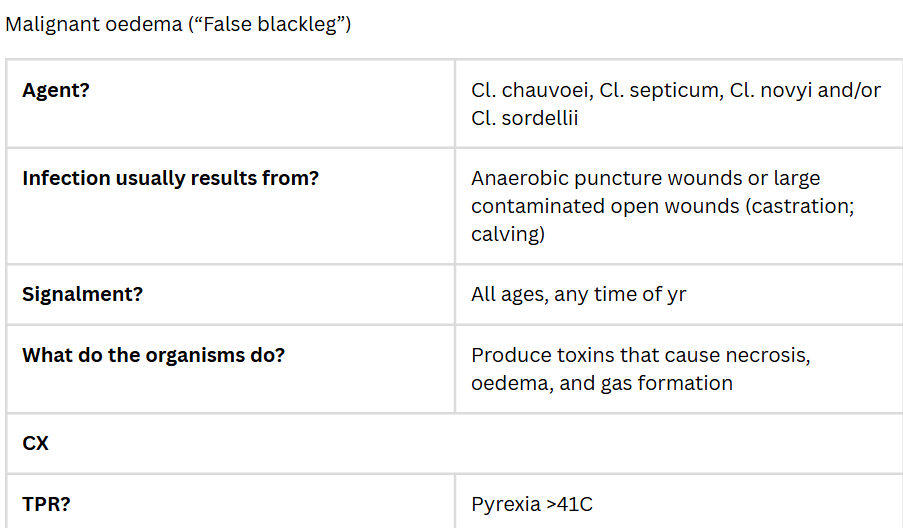The image size is (903, 528).
Task: Click "Produce toxins that cause necrosis" text
Action: tap(640, 355)
